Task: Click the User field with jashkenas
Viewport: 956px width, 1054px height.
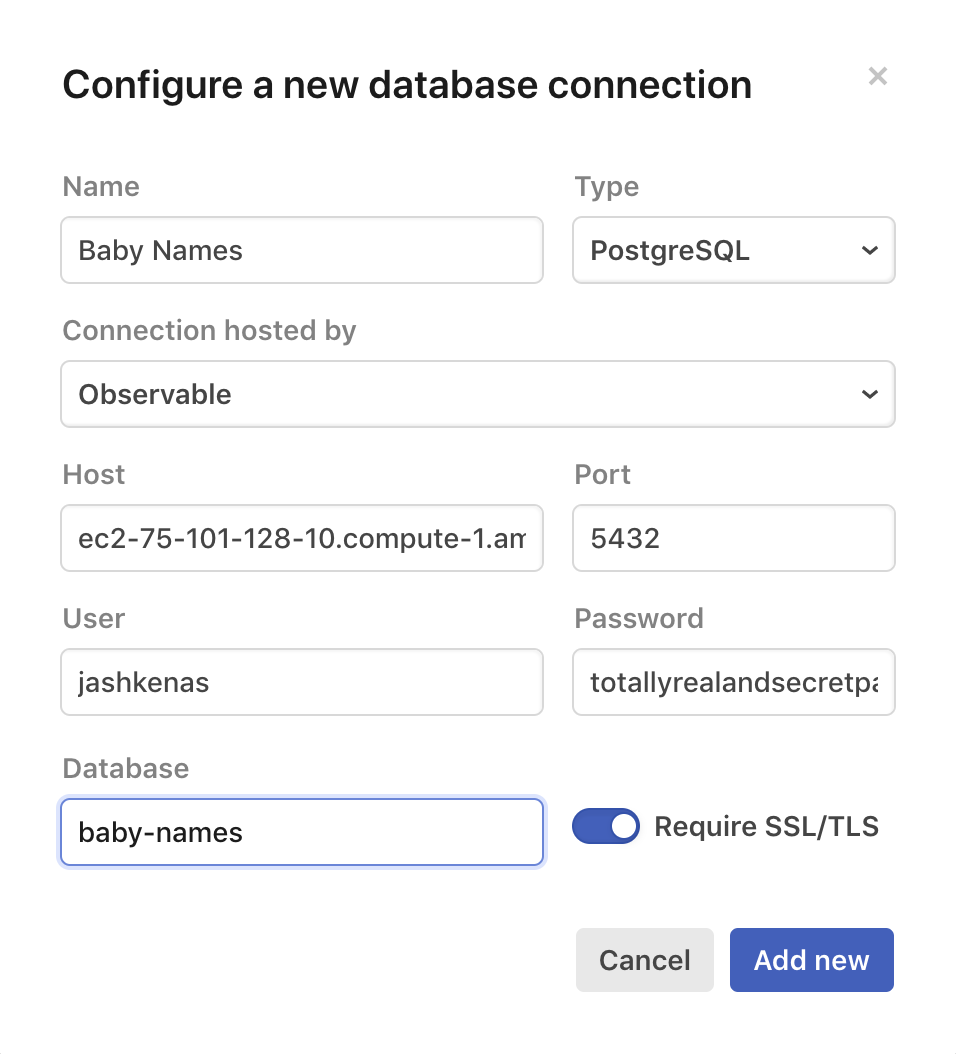Action: click(302, 682)
